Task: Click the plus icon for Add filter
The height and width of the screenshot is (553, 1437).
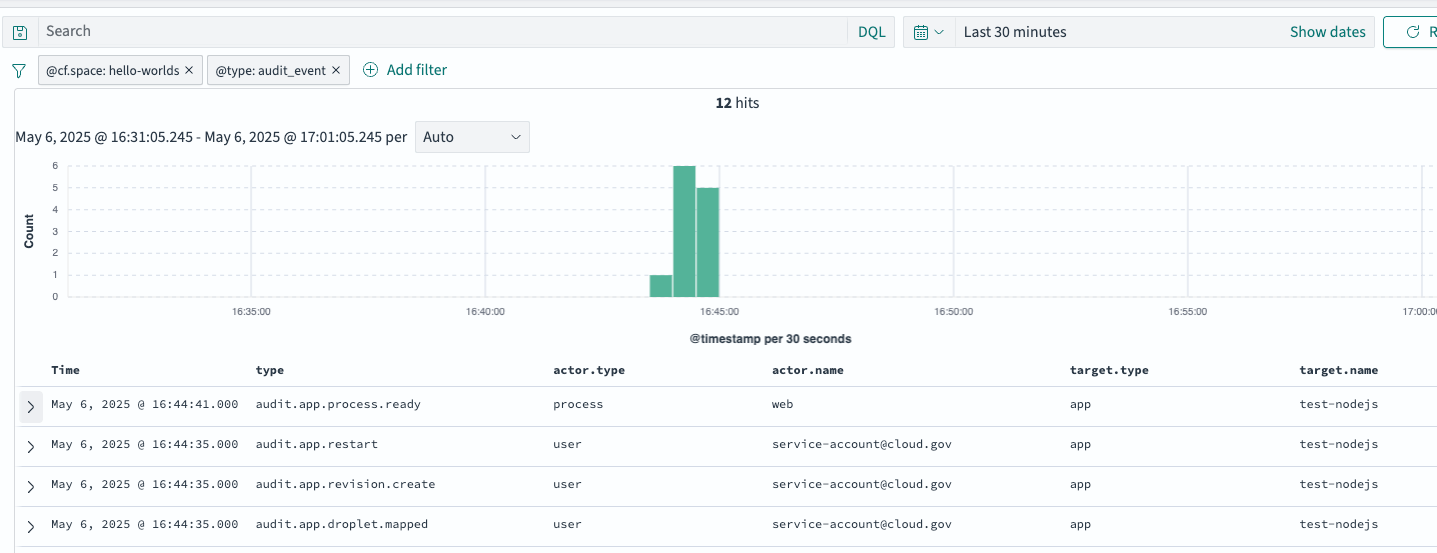Action: [x=371, y=70]
